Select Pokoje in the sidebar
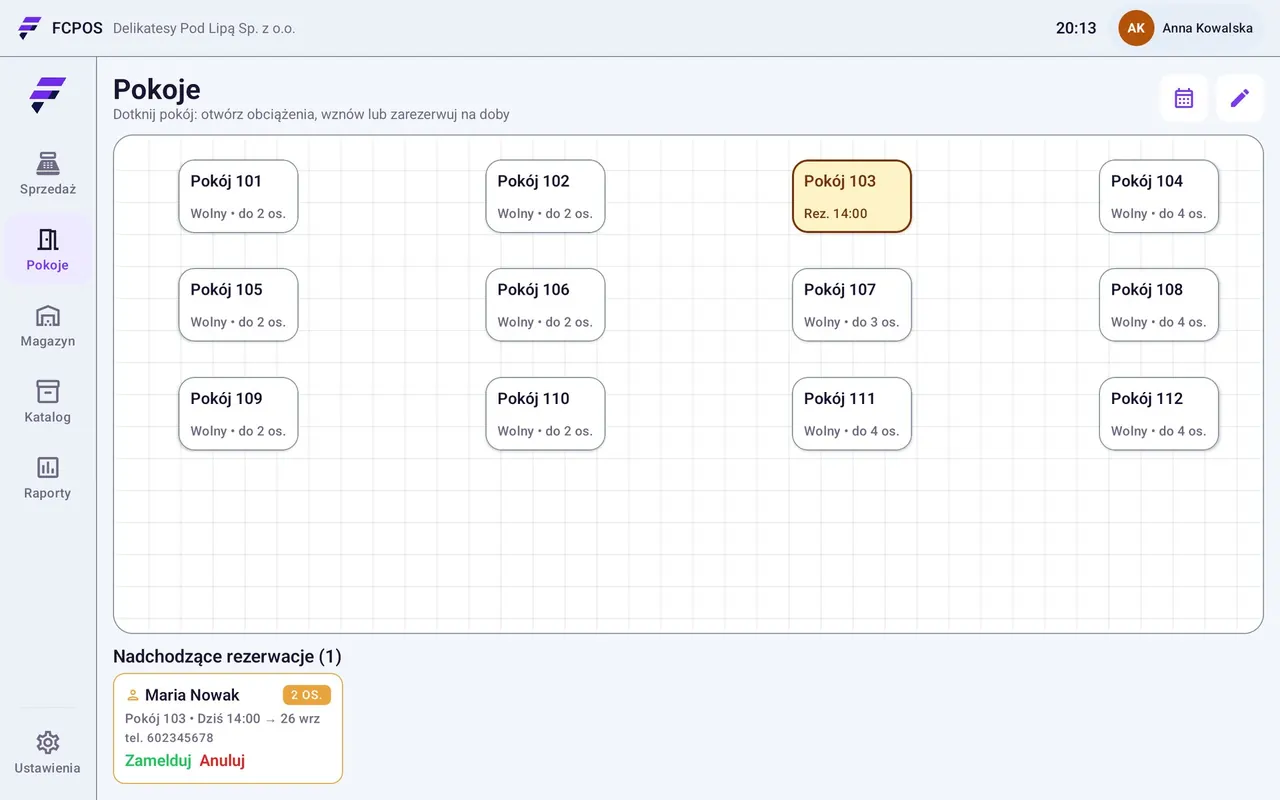The image size is (1280, 800). [x=48, y=250]
